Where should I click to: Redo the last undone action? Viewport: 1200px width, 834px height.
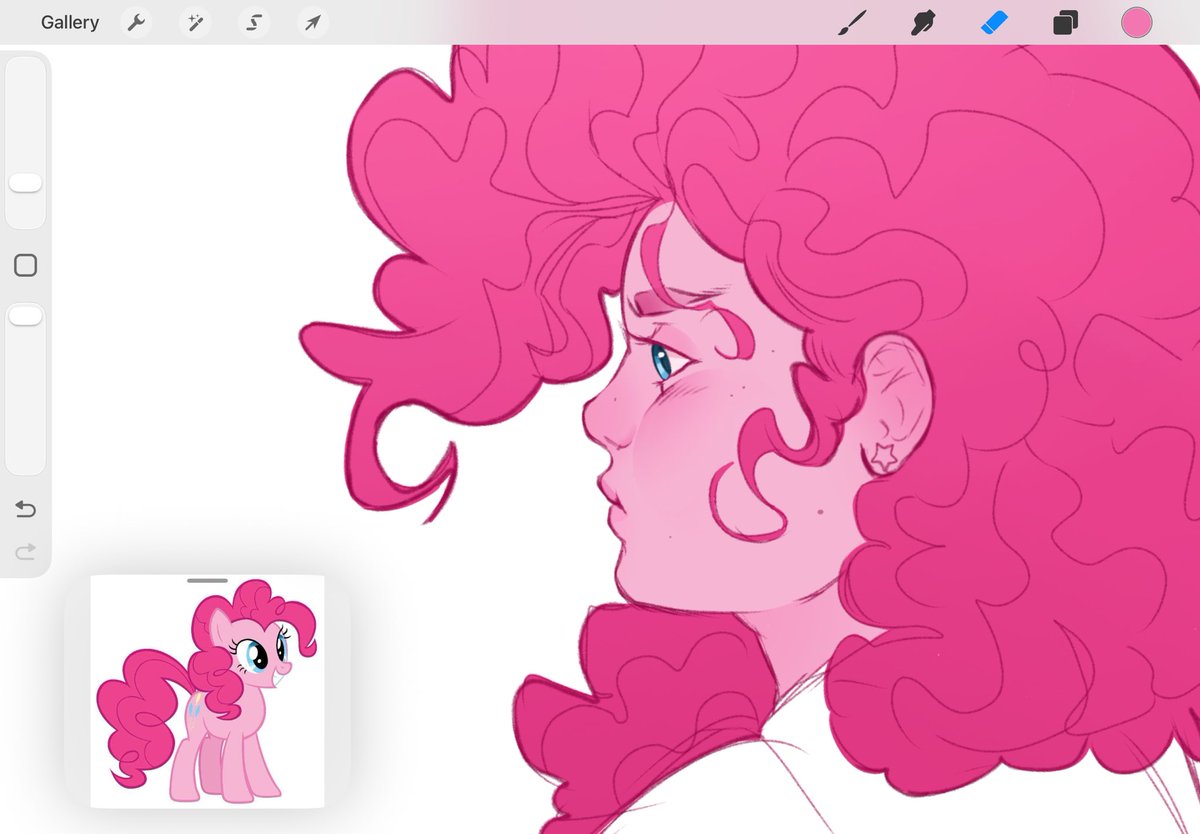(26, 551)
